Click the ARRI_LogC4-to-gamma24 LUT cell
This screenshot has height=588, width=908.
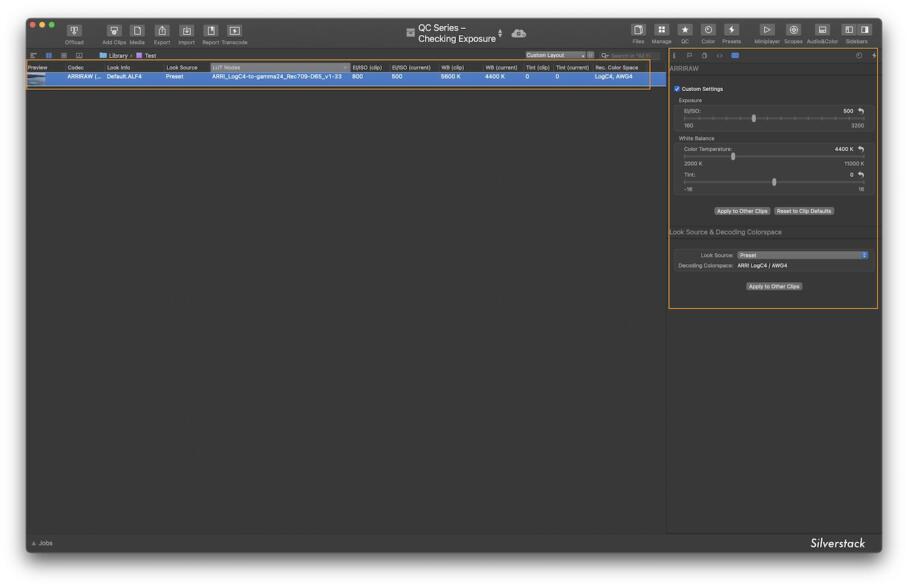(277, 76)
